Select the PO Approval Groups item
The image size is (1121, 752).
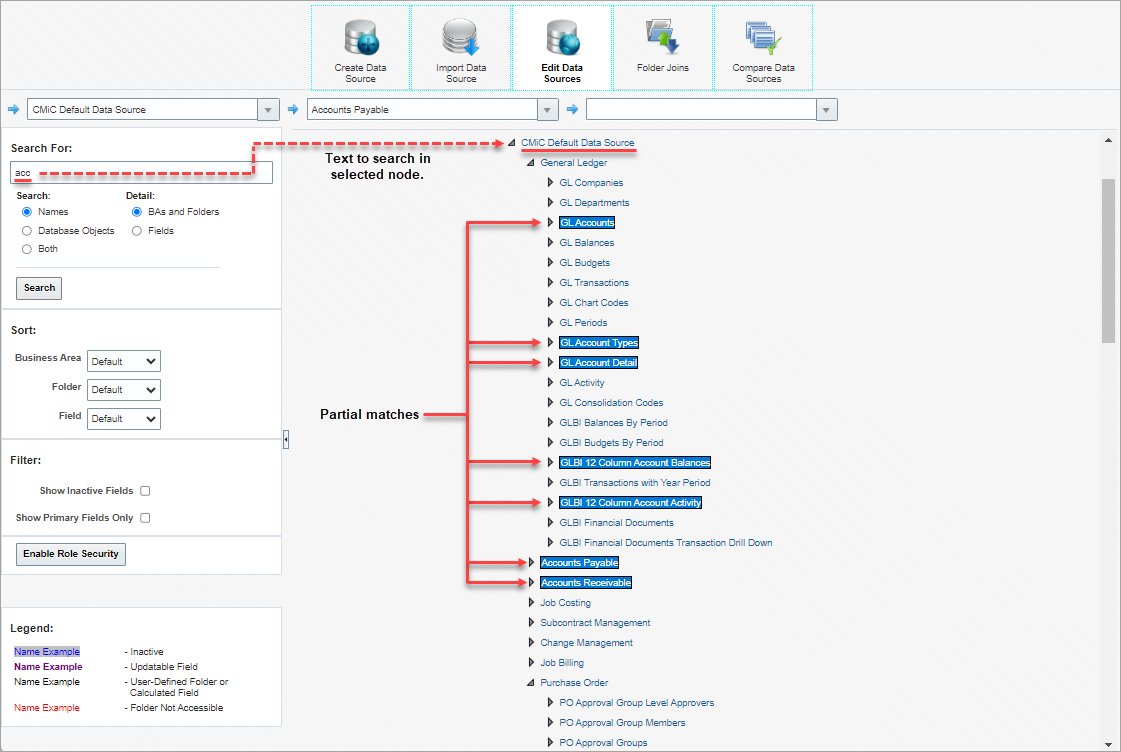(603, 743)
